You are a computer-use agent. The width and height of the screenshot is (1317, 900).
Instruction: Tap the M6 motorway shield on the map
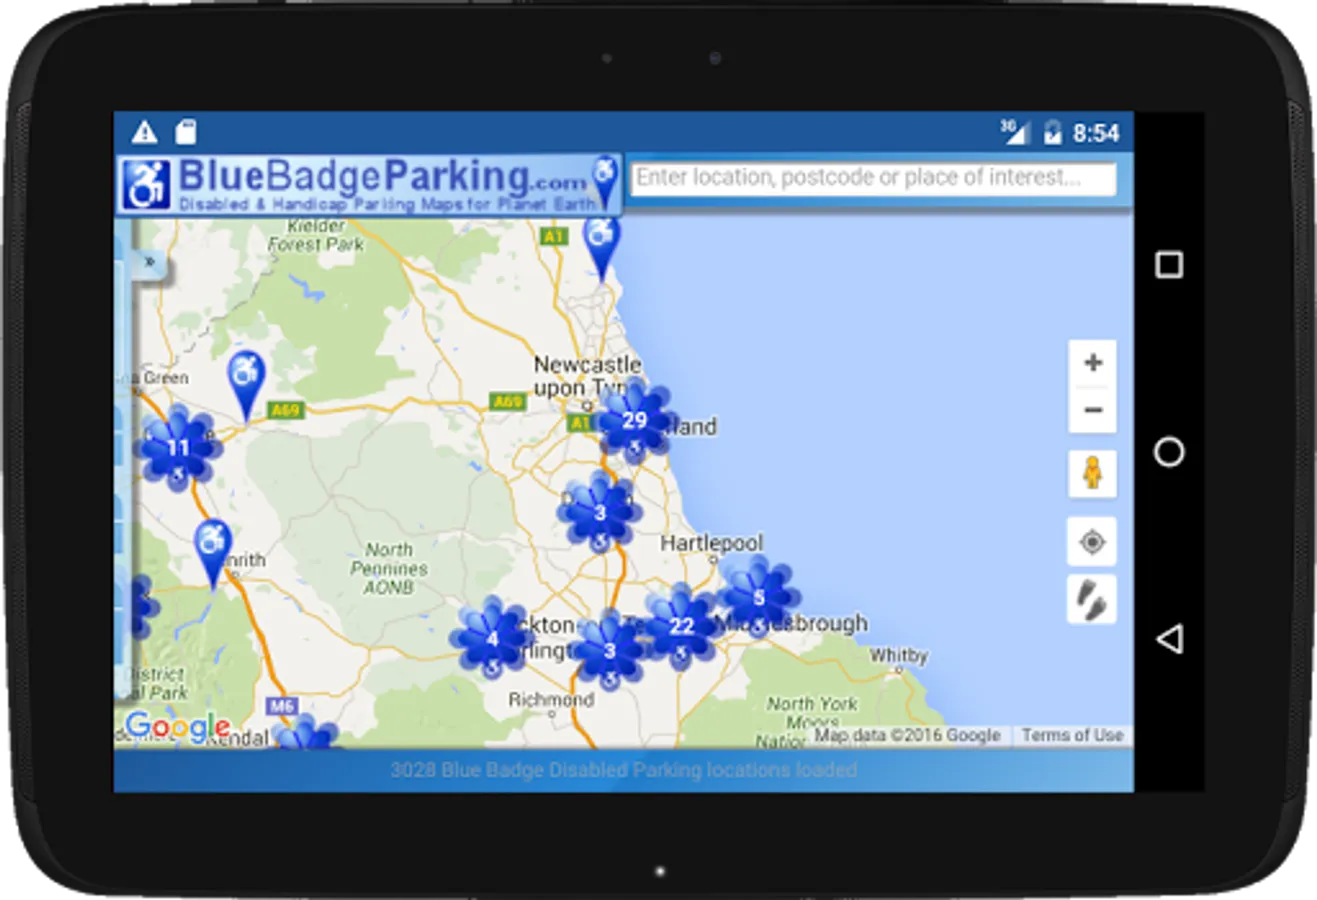click(x=282, y=706)
